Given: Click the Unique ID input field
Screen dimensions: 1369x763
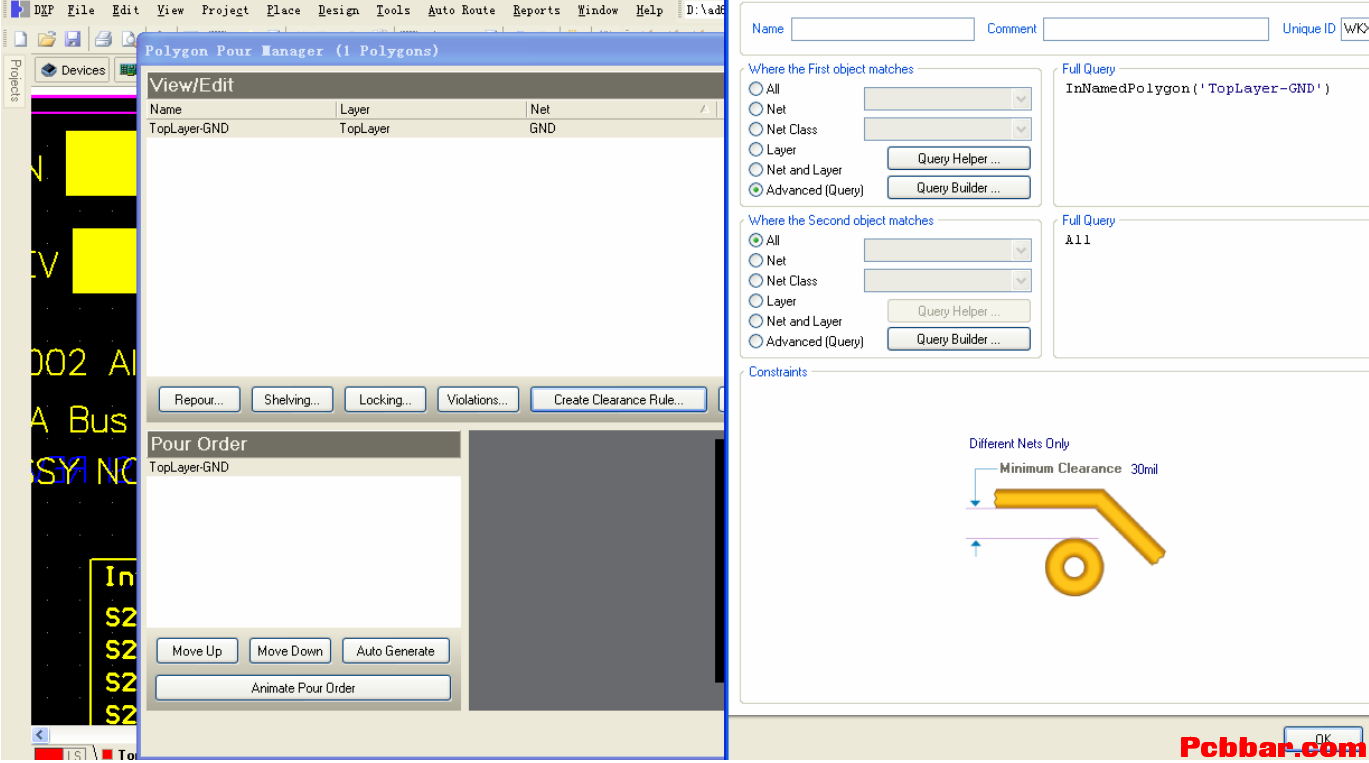Looking at the screenshot, I should click(x=1355, y=29).
